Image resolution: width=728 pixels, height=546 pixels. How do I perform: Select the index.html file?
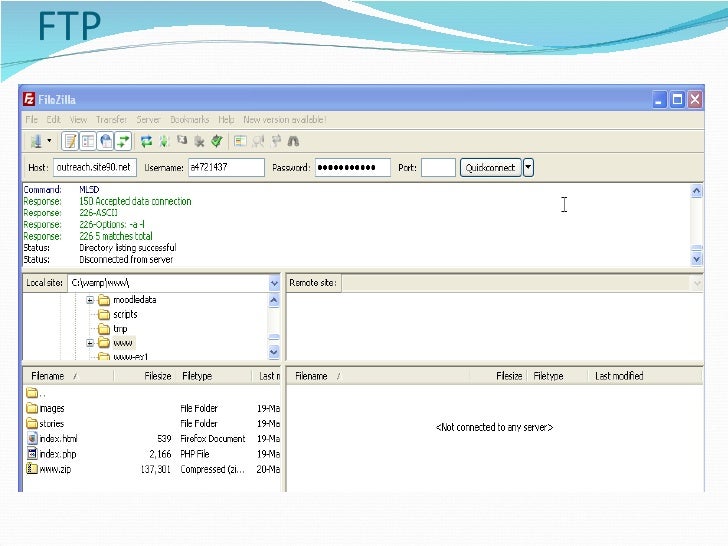pos(52,438)
